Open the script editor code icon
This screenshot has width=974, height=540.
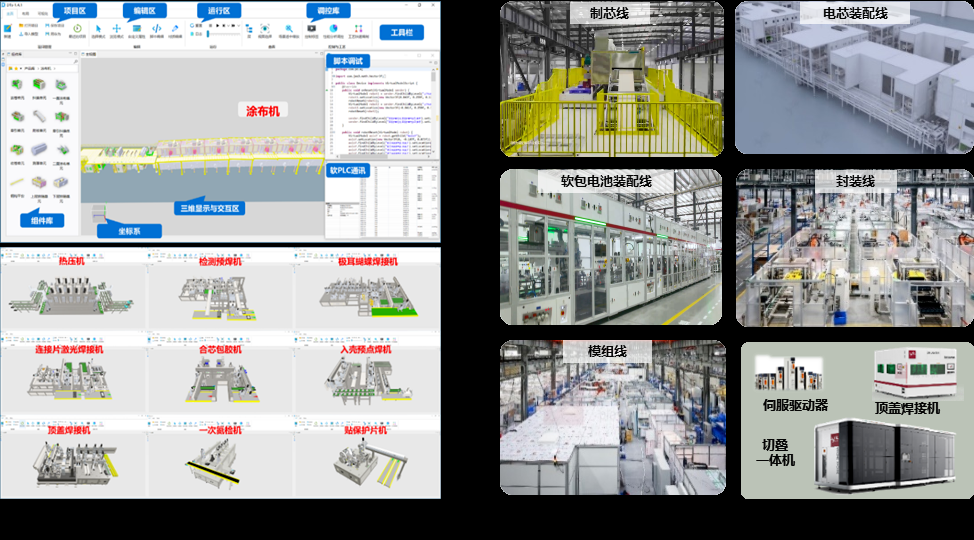pos(156,29)
